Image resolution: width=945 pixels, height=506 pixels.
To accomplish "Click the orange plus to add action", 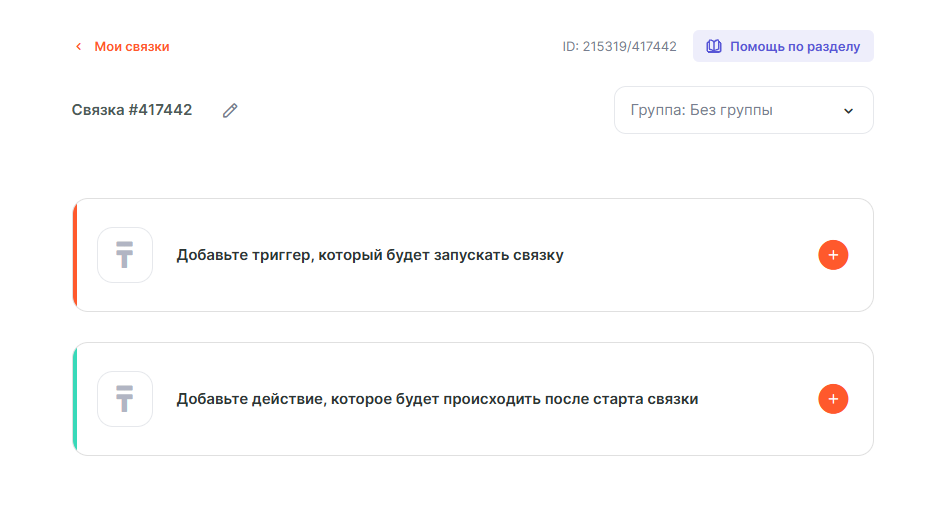I will [x=833, y=399].
